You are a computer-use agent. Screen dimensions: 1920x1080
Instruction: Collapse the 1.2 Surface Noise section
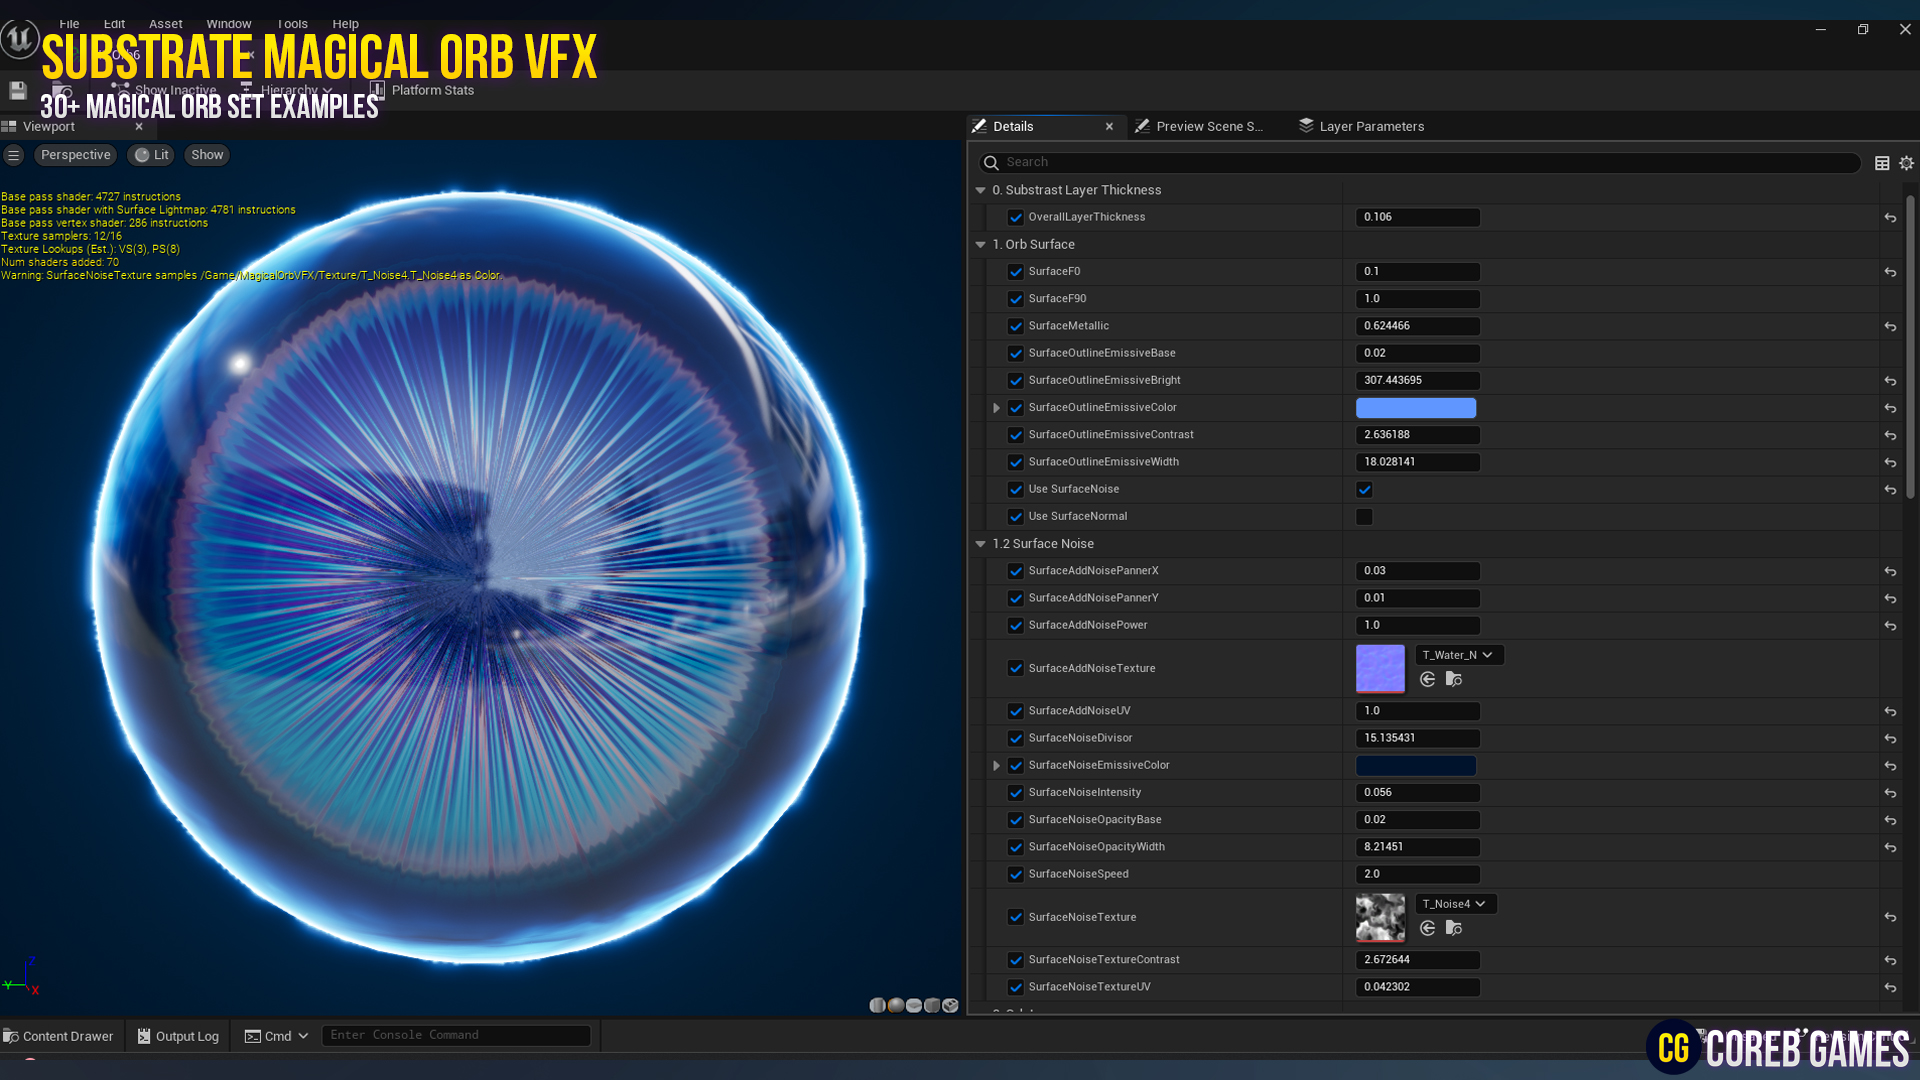pos(980,543)
